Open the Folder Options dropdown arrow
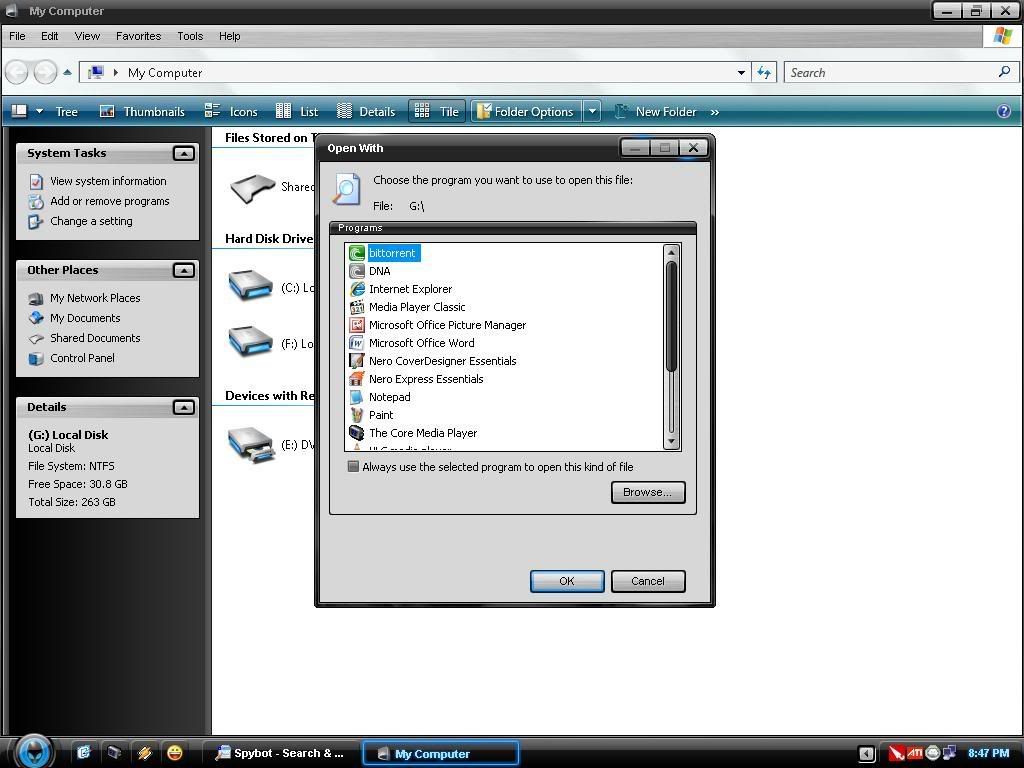Viewport: 1024px width, 768px height. [x=592, y=112]
